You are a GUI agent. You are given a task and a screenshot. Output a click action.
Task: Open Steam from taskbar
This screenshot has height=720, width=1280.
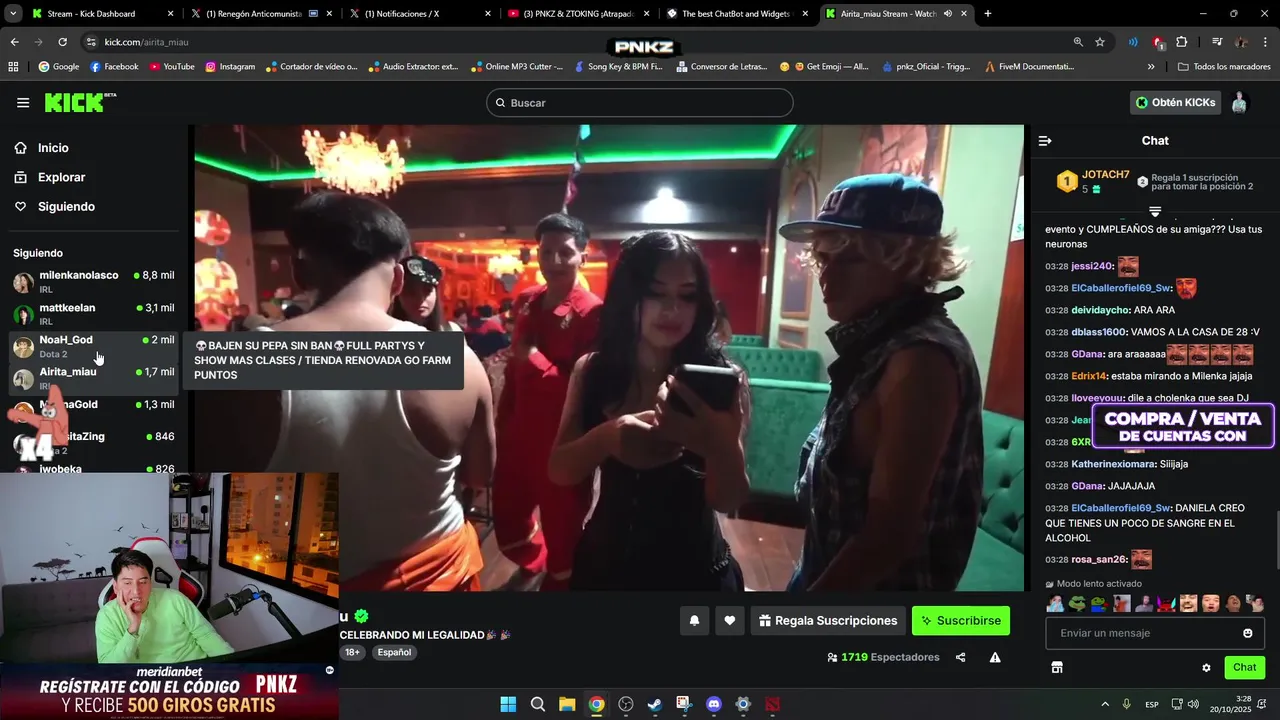(654, 704)
